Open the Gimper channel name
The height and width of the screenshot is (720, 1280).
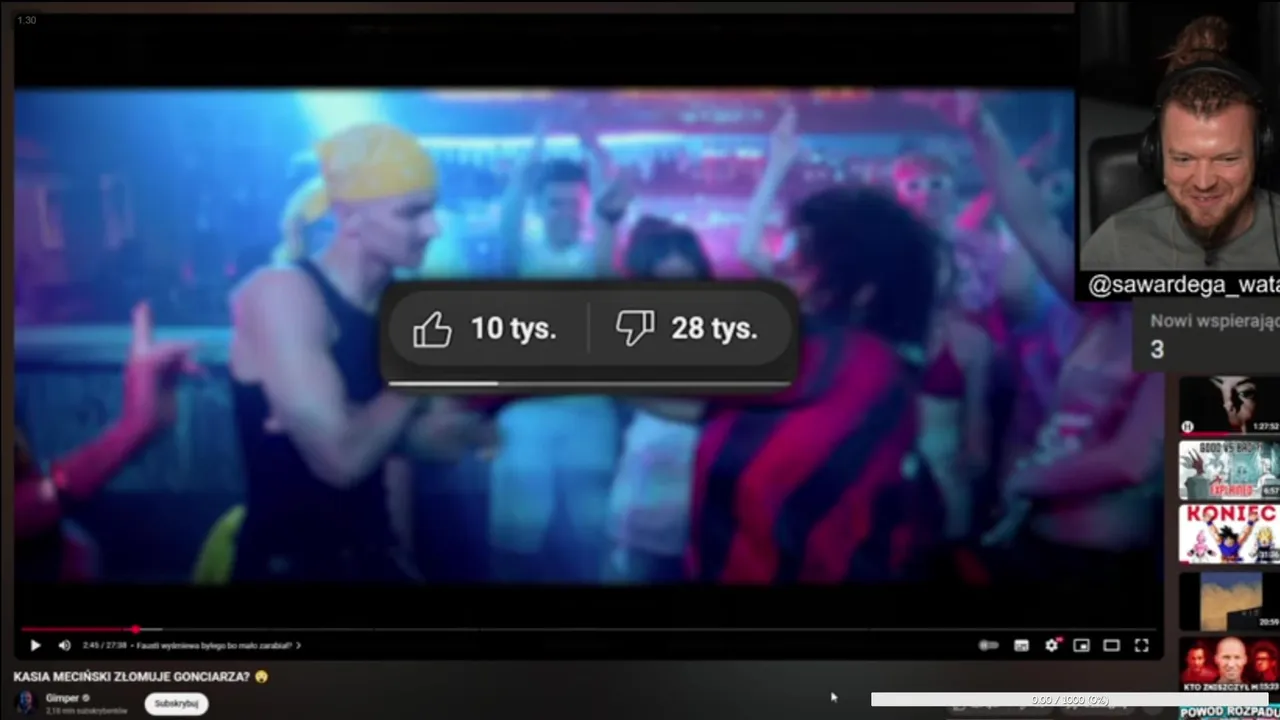click(62, 698)
